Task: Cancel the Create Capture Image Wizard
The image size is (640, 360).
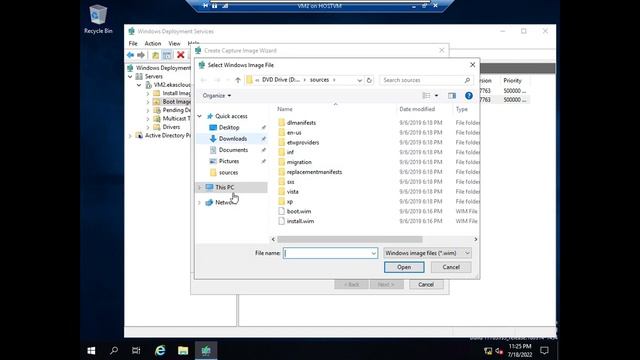Action: pyautogui.click(x=426, y=284)
